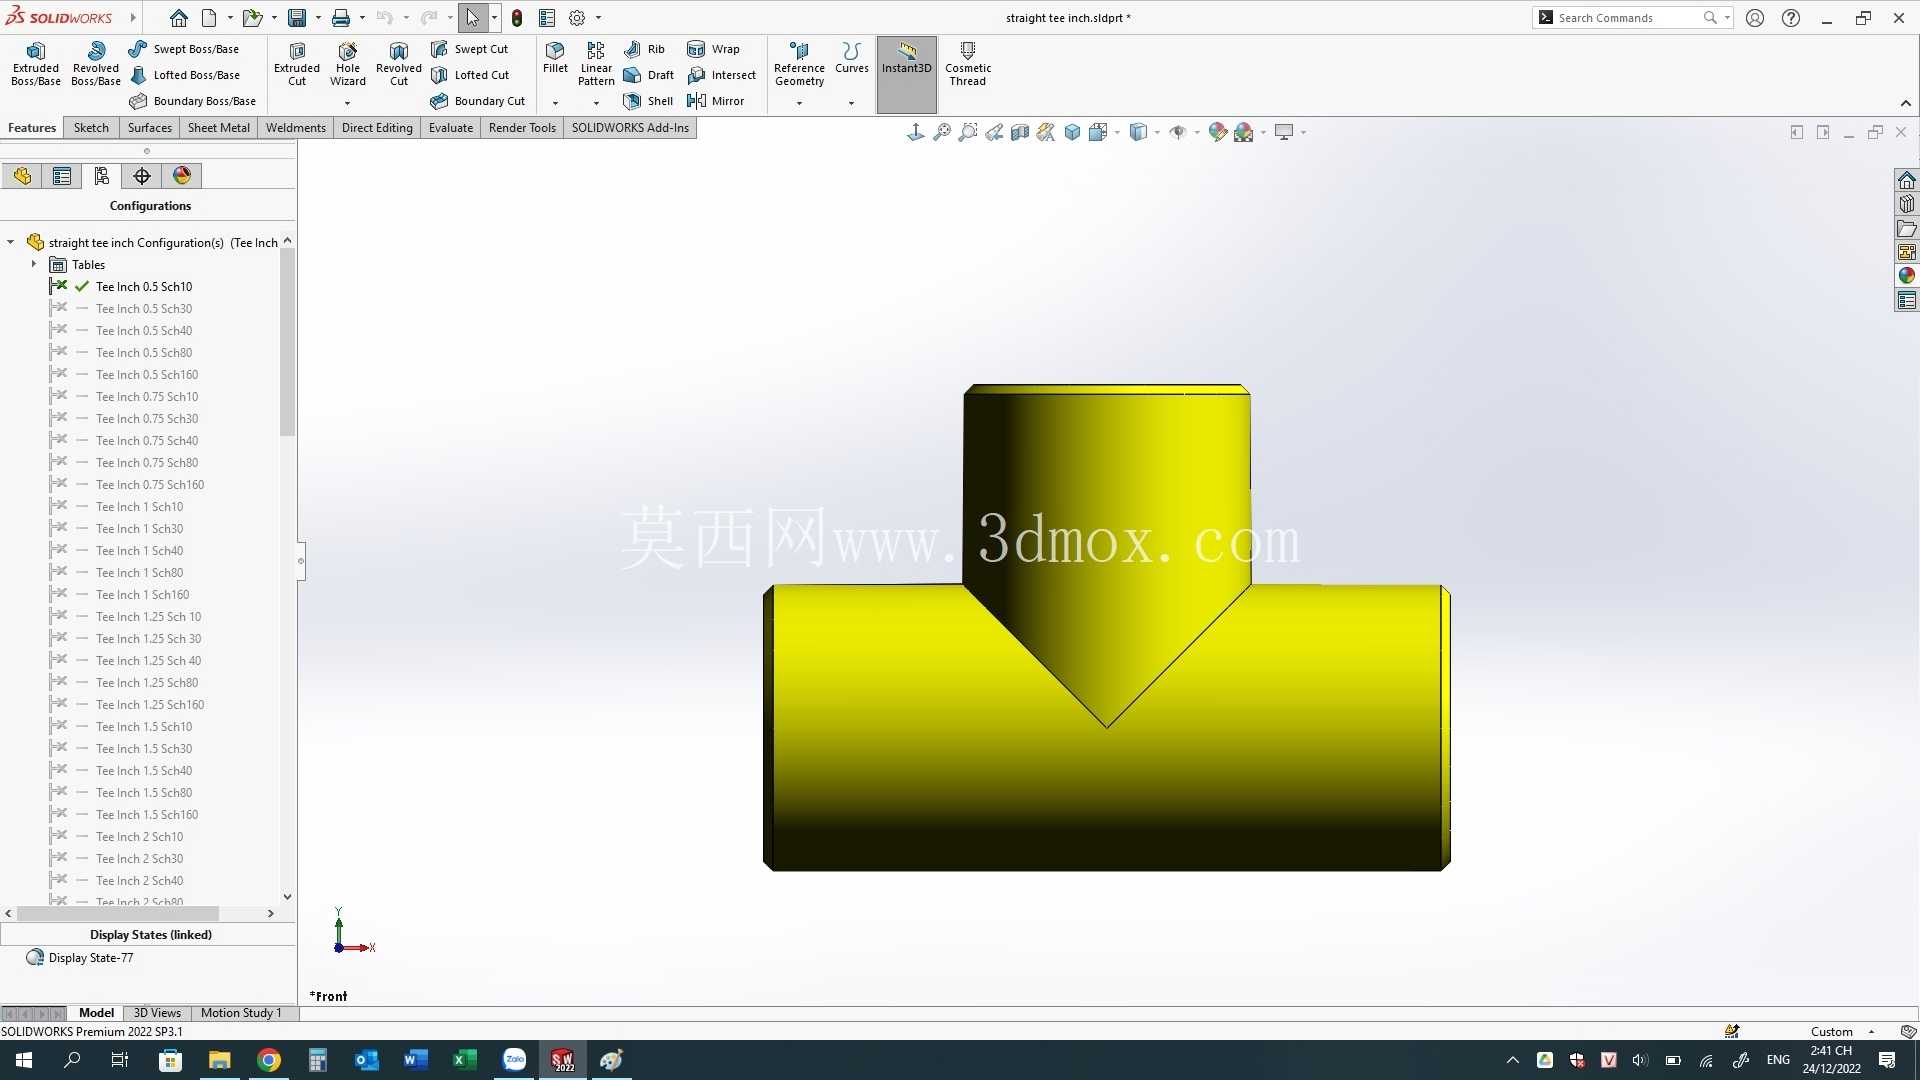
Task: Select the Linear Pattern tool
Action: click(x=596, y=64)
